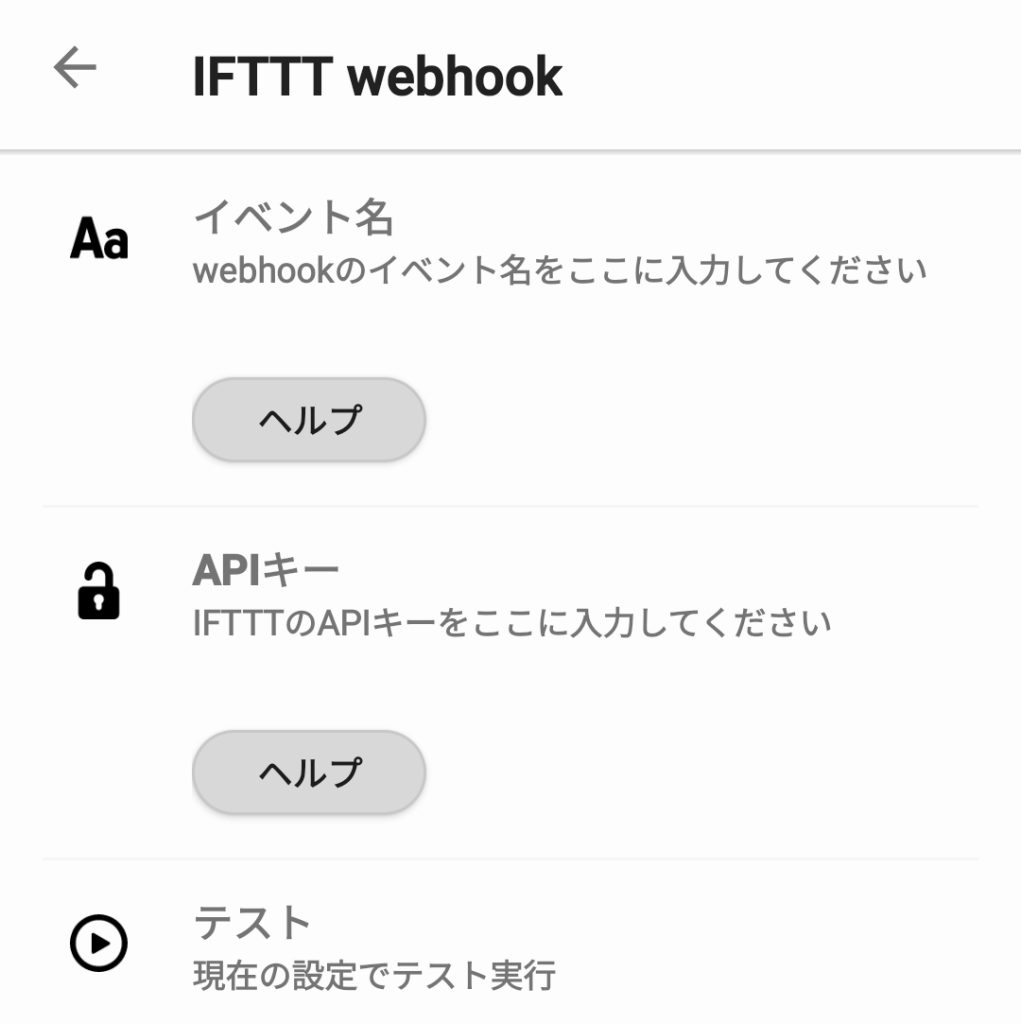Click the Aa text icon for event name
The height and width of the screenshot is (1024, 1021).
99,242
